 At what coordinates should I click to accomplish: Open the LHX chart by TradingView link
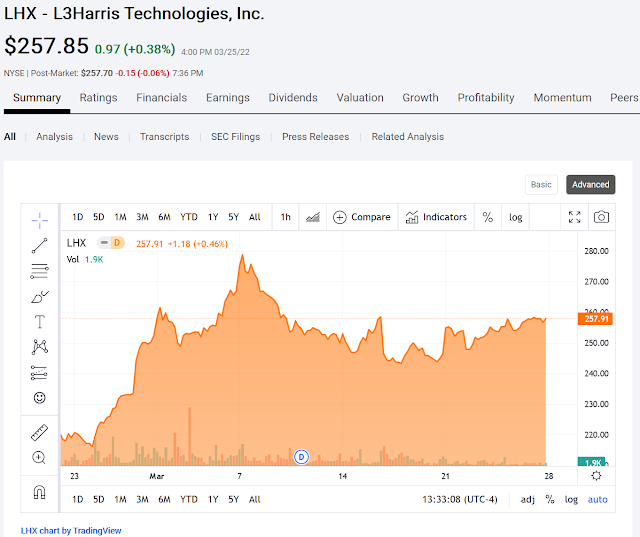71,530
